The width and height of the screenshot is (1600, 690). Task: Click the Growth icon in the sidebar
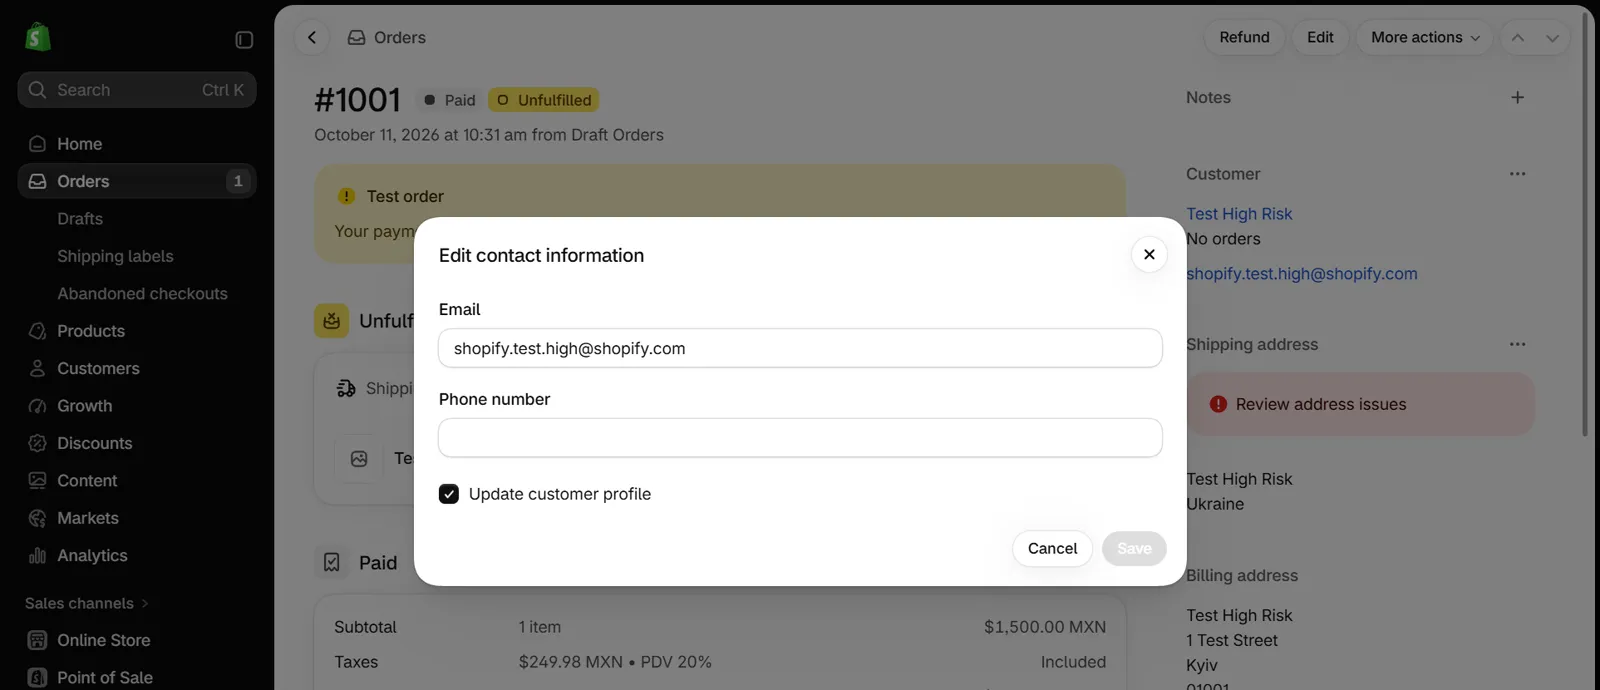(x=38, y=406)
